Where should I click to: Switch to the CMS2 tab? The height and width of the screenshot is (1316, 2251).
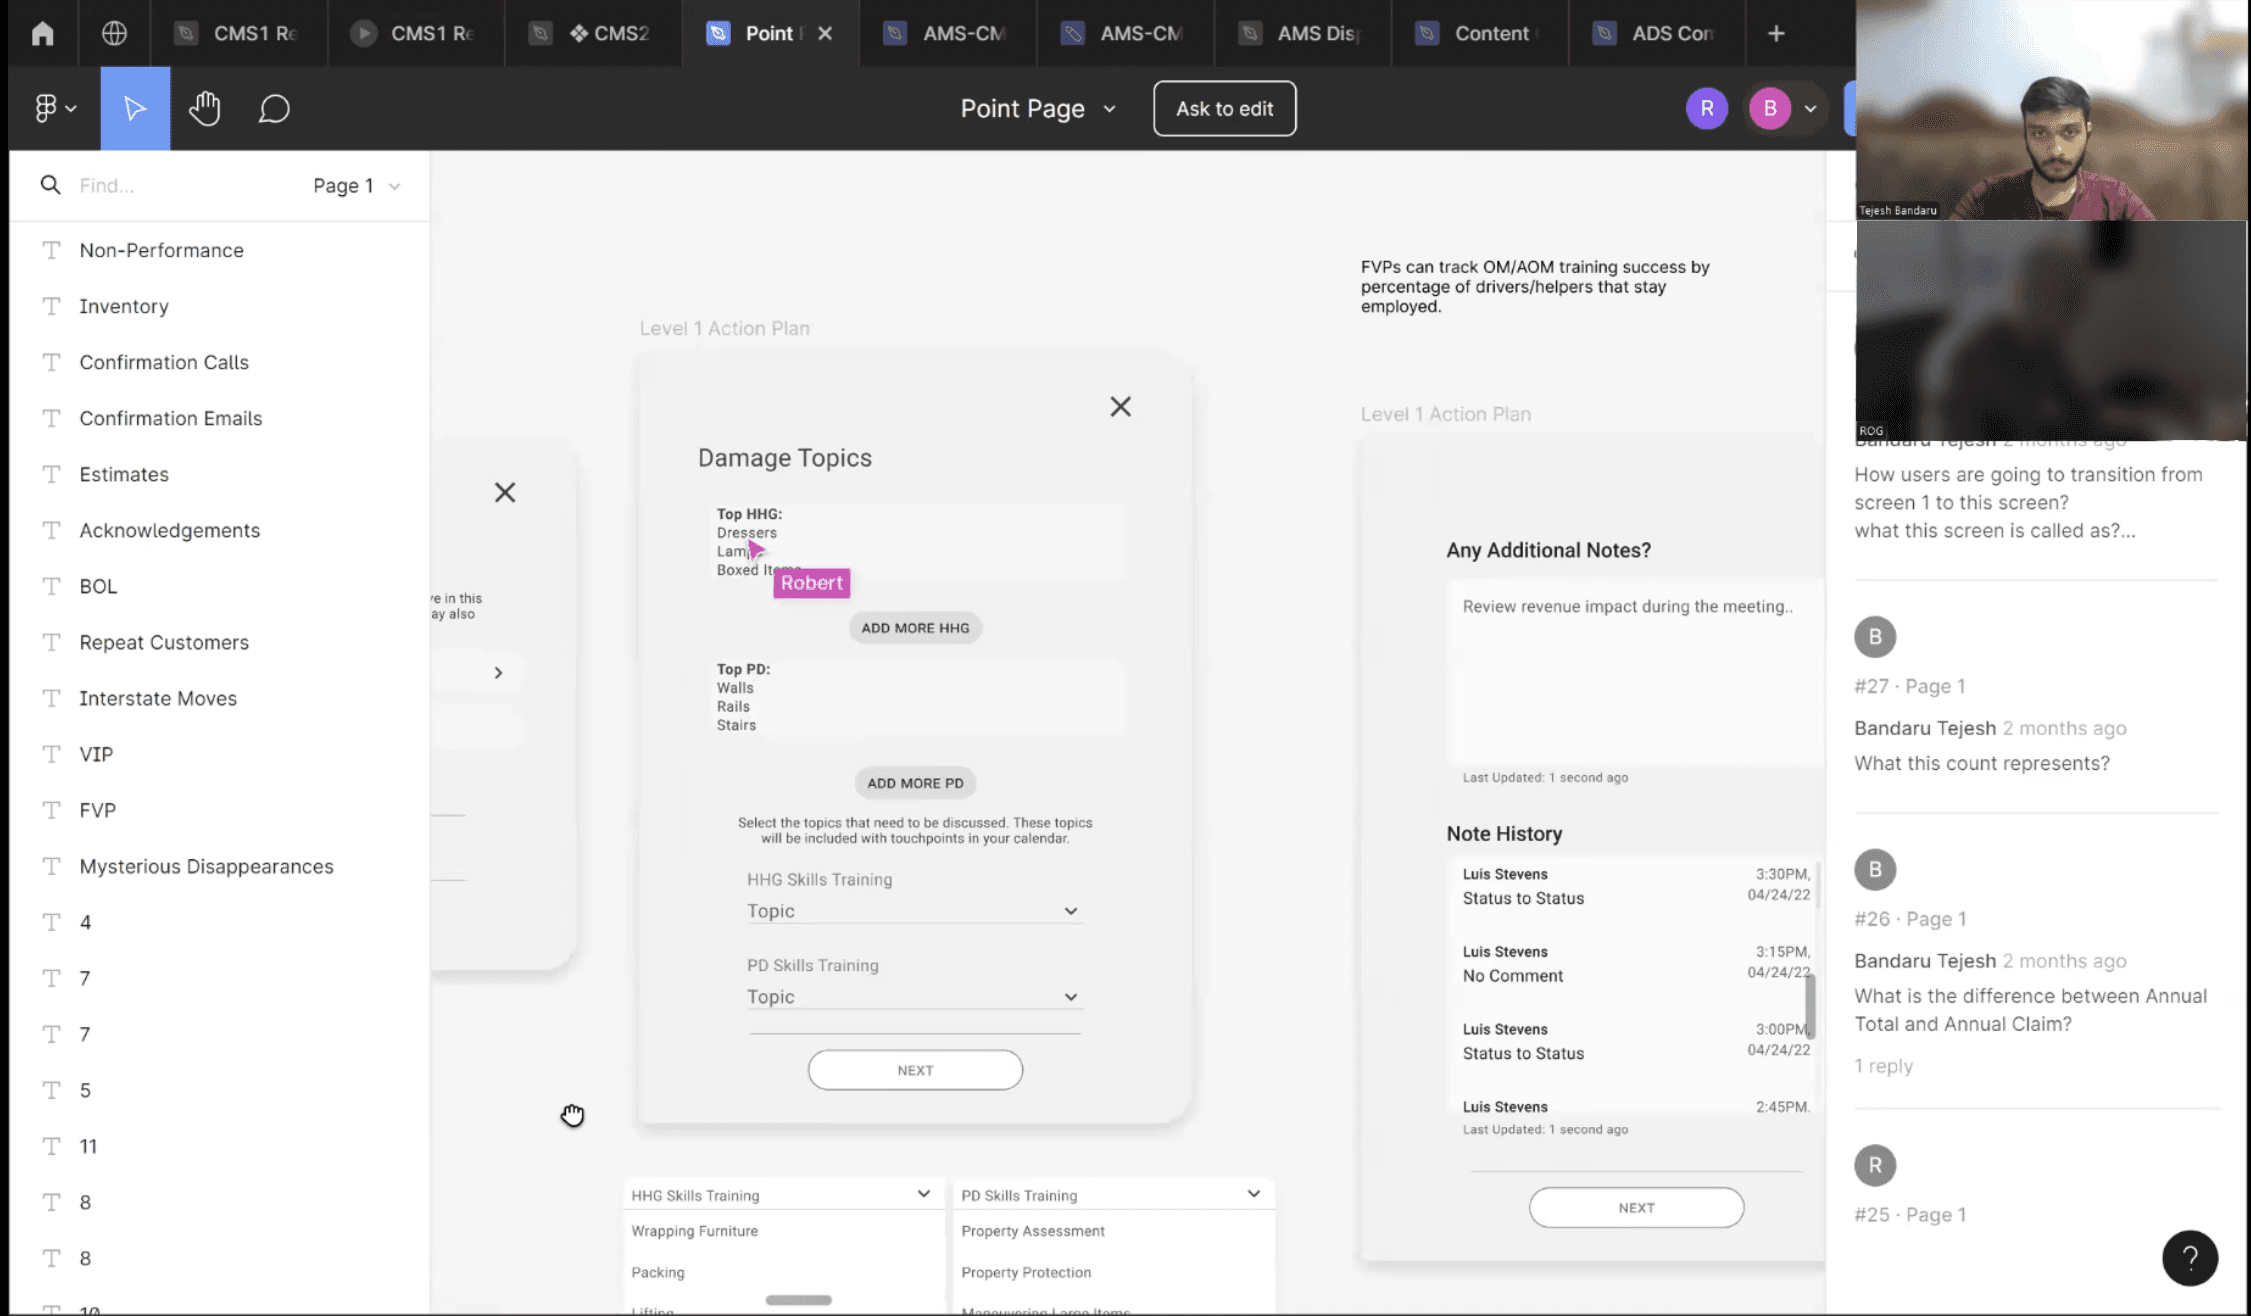[x=608, y=33]
